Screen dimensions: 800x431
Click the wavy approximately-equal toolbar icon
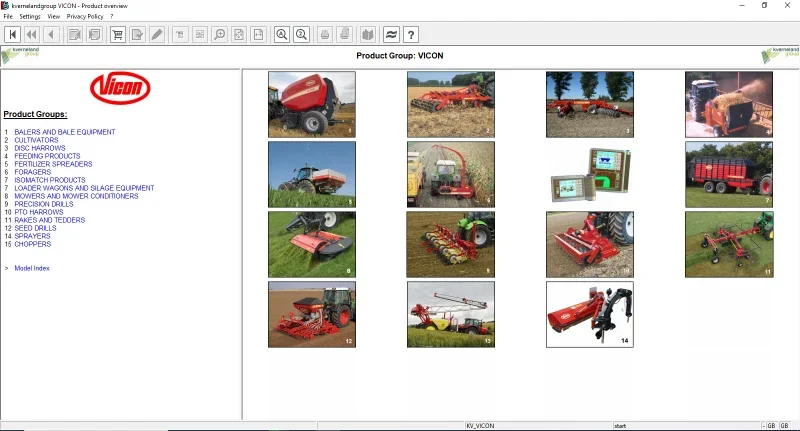(391, 35)
